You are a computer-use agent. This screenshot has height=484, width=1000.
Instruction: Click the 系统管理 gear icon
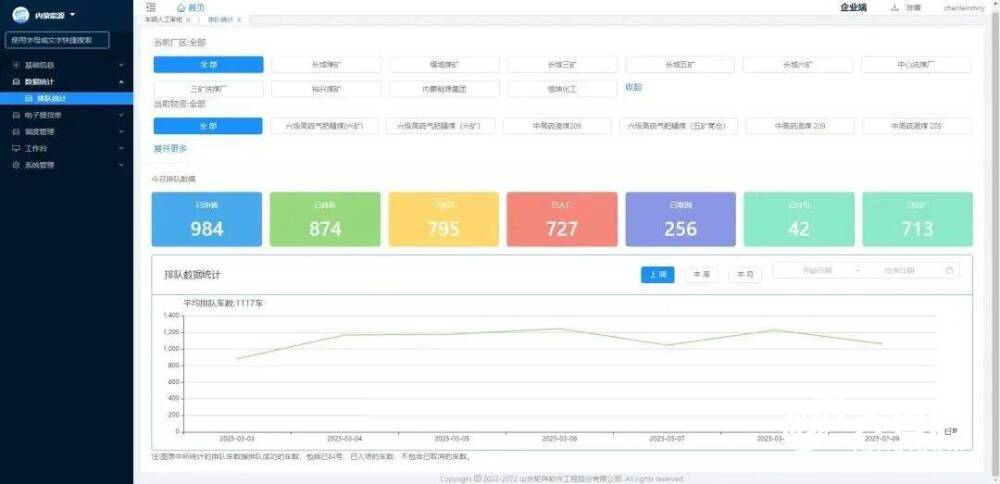(x=17, y=165)
